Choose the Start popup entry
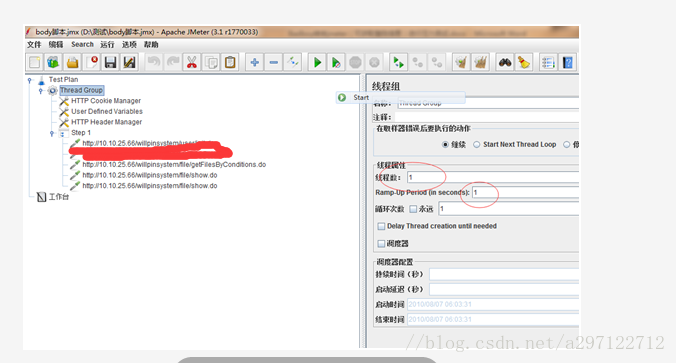Image resolution: width=676 pixels, height=363 pixels. click(x=401, y=97)
